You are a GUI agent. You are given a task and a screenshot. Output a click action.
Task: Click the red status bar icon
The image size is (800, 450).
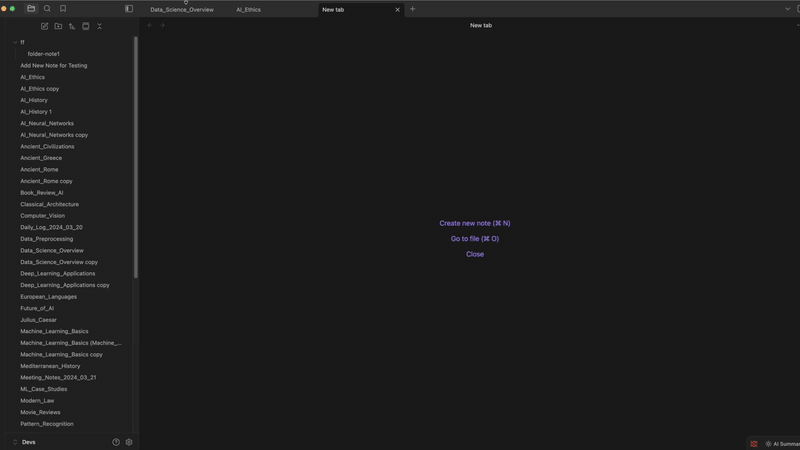click(754, 444)
